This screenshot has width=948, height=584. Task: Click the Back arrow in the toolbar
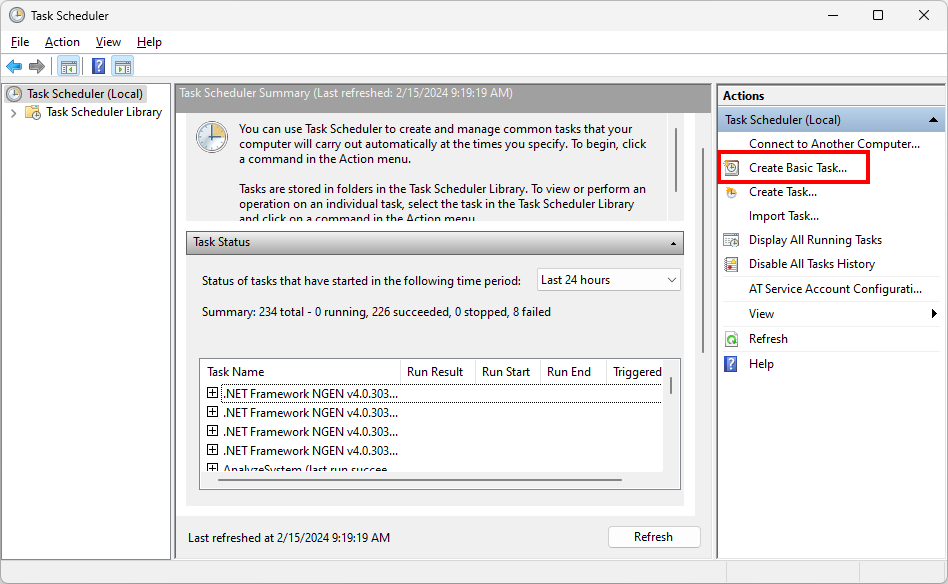tap(14, 67)
